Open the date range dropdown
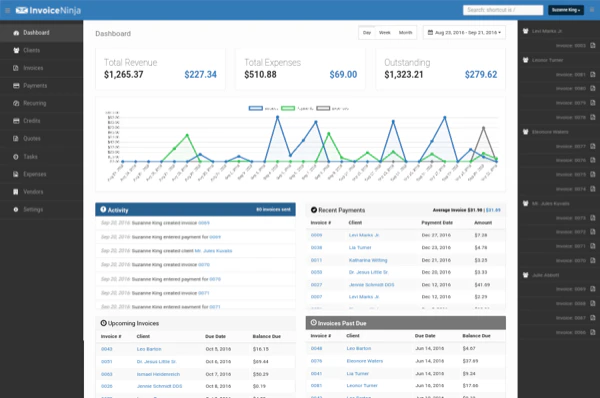The width and height of the screenshot is (600, 398). 464,33
